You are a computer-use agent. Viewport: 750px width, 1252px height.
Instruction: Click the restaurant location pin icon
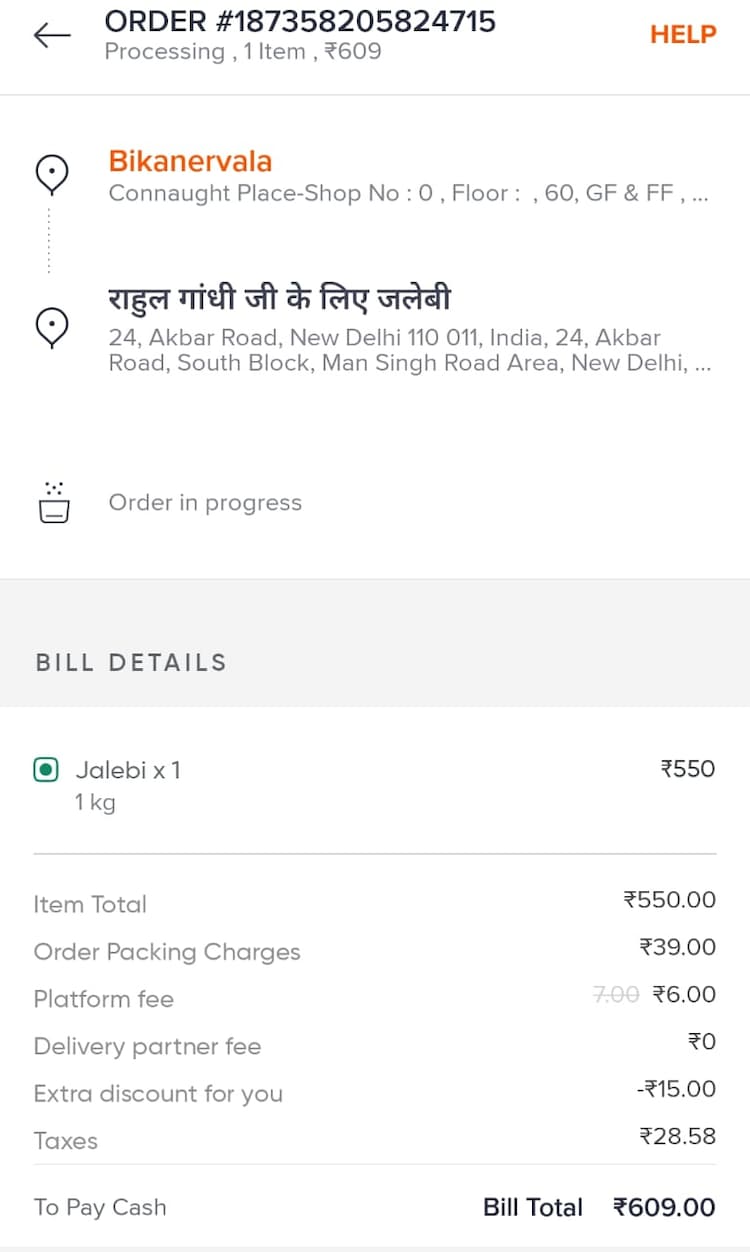pos(52,174)
